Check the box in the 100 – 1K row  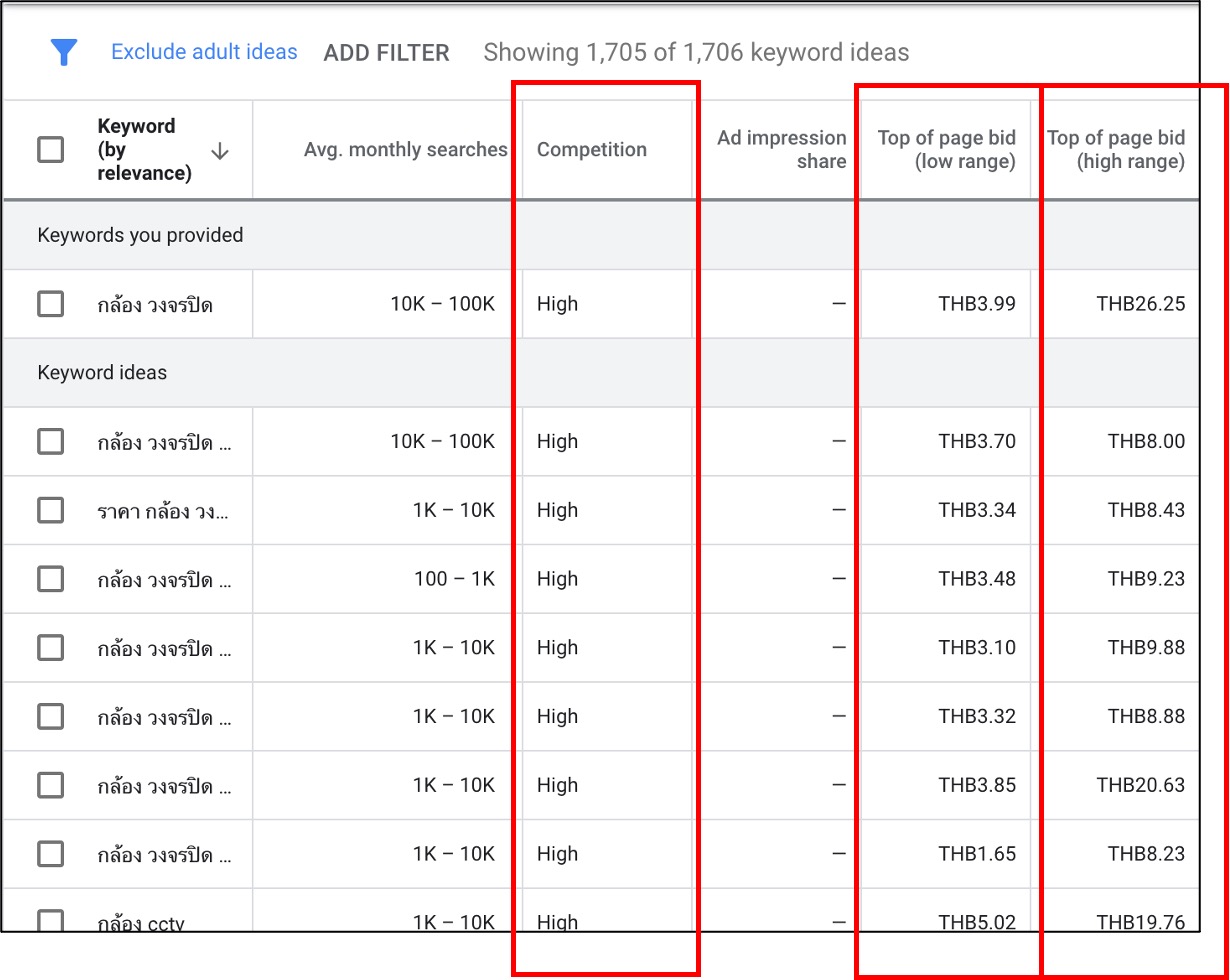point(50,579)
